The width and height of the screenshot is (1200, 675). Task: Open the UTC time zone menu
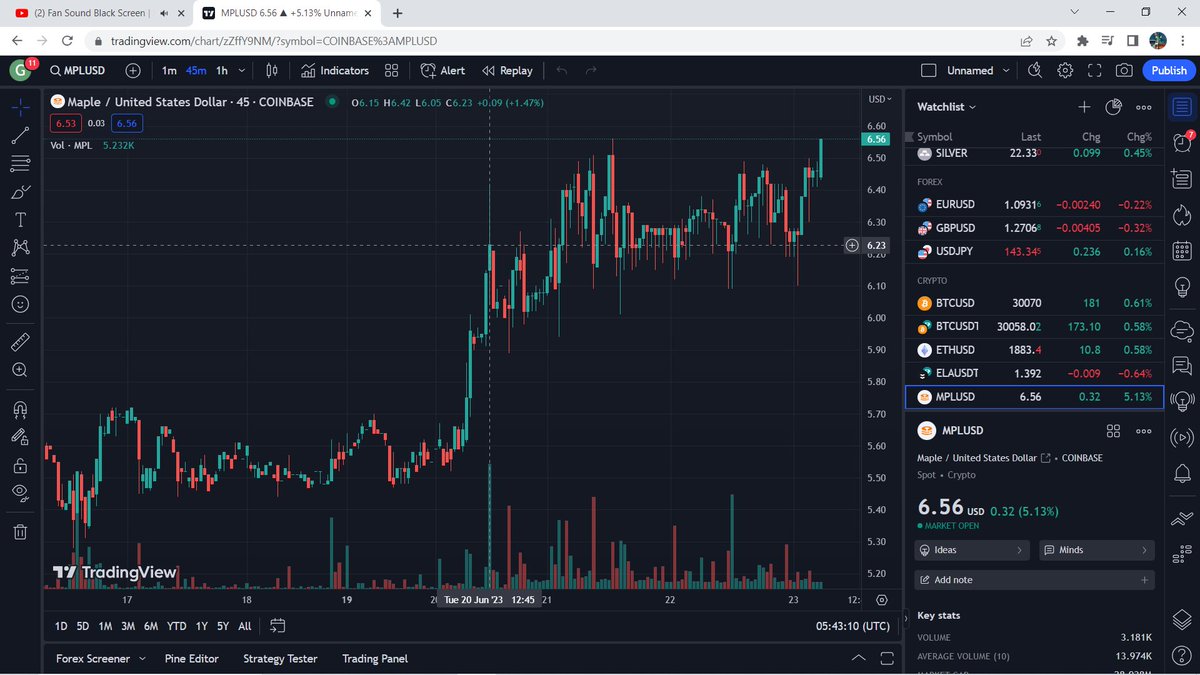[852, 626]
